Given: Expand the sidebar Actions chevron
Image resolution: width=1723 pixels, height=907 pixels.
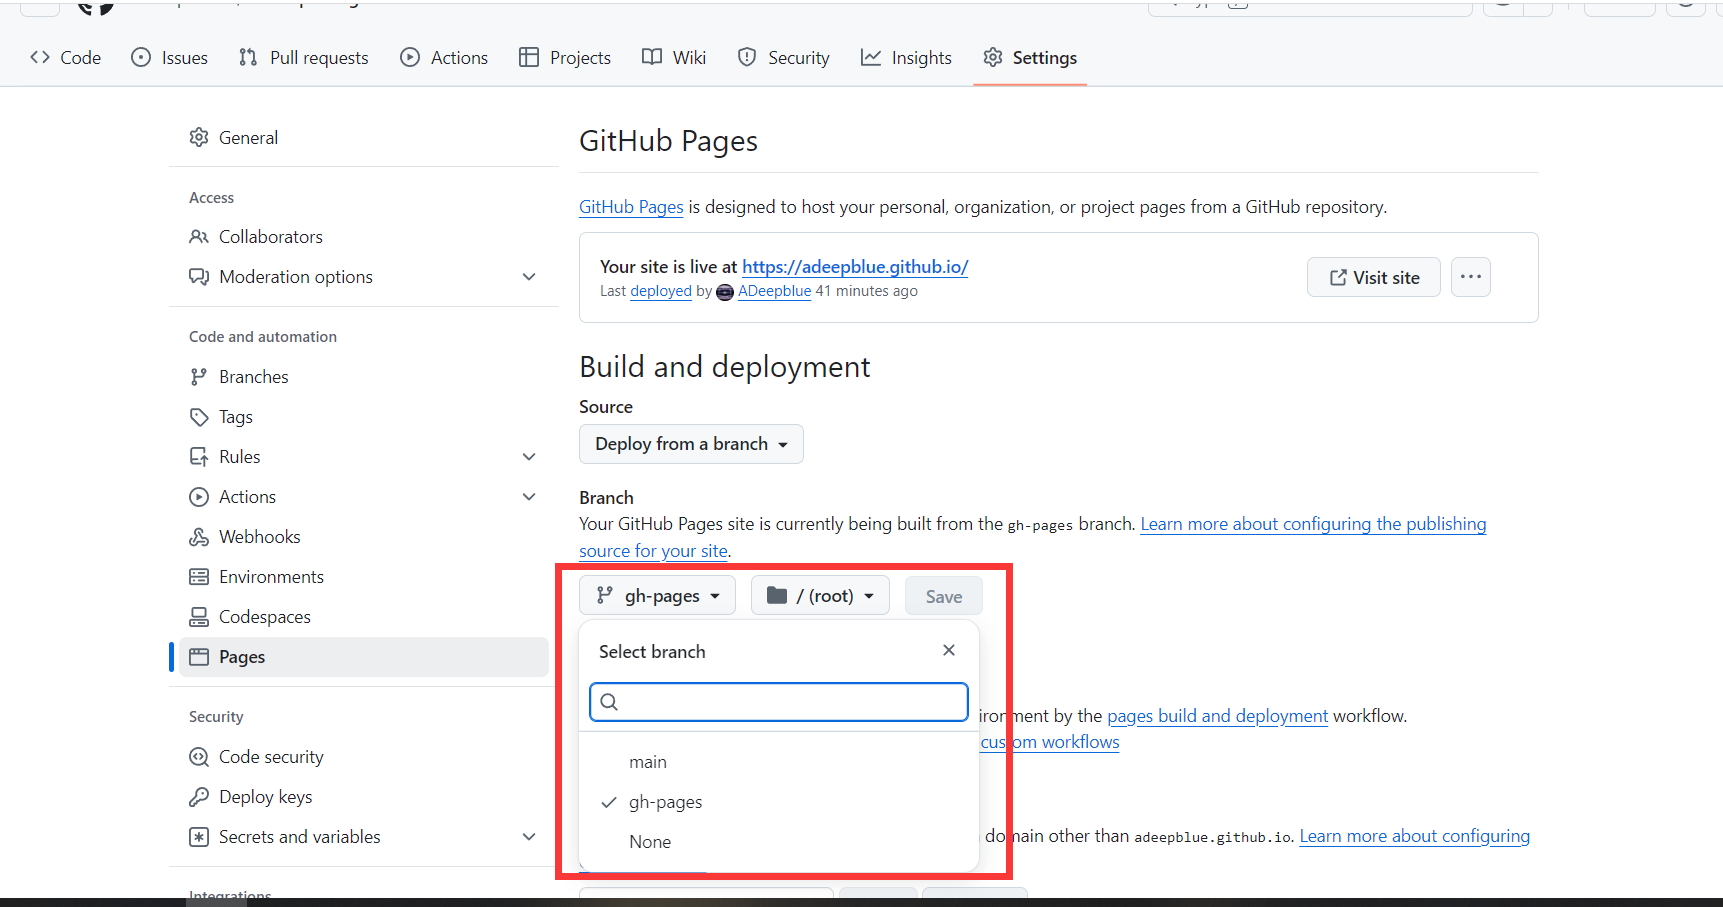Looking at the screenshot, I should pos(529,497).
